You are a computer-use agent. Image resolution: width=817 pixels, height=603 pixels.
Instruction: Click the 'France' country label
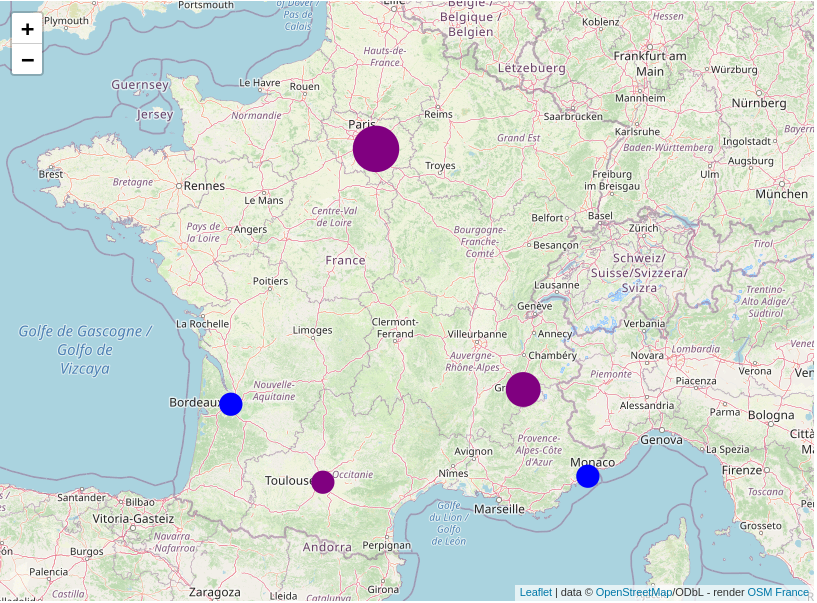coord(345,260)
